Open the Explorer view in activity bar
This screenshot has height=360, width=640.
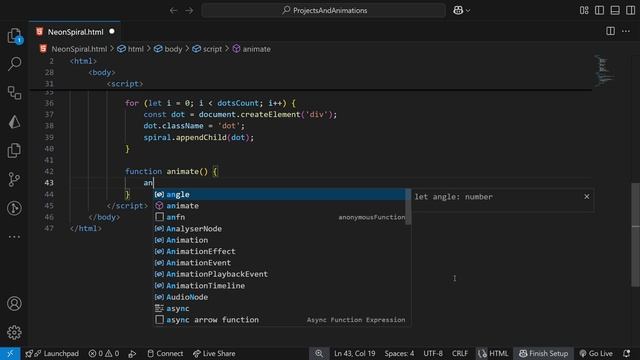pos(15,36)
